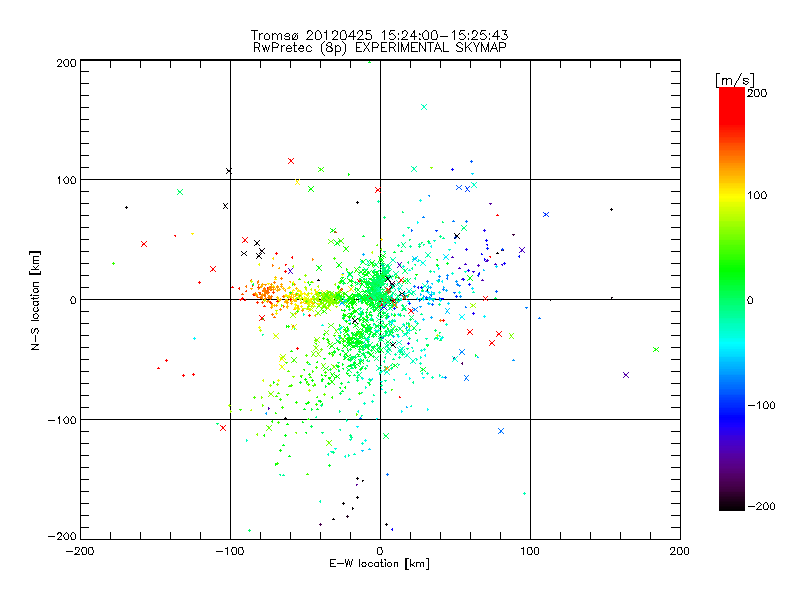This screenshot has height=600, width=800.
Task: Select the colorbar's '-100' tick label
Action: pyautogui.click(x=761, y=405)
